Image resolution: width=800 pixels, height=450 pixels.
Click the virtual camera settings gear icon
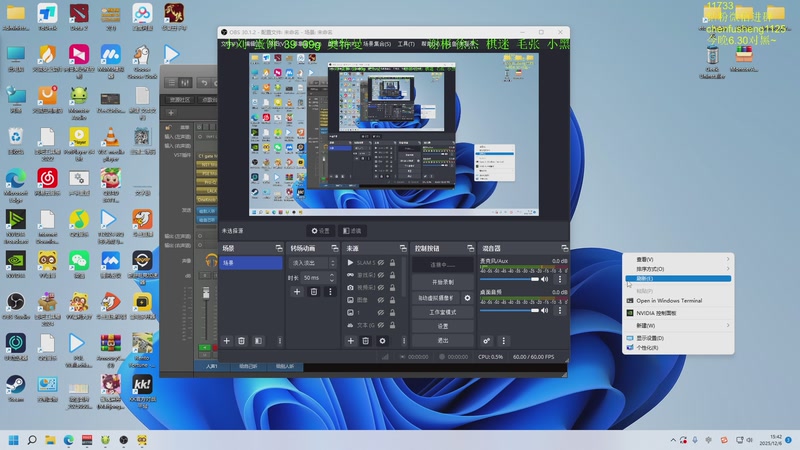pyautogui.click(x=466, y=298)
